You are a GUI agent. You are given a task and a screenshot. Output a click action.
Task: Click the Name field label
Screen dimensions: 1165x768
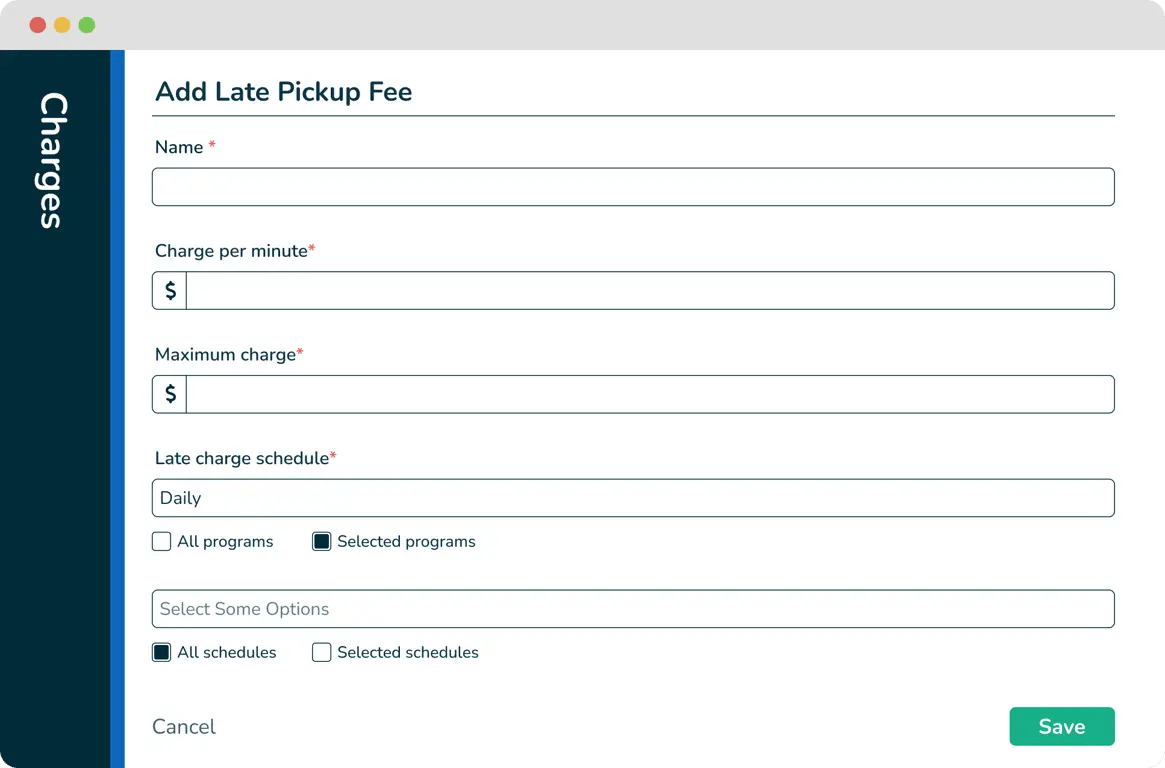(179, 147)
